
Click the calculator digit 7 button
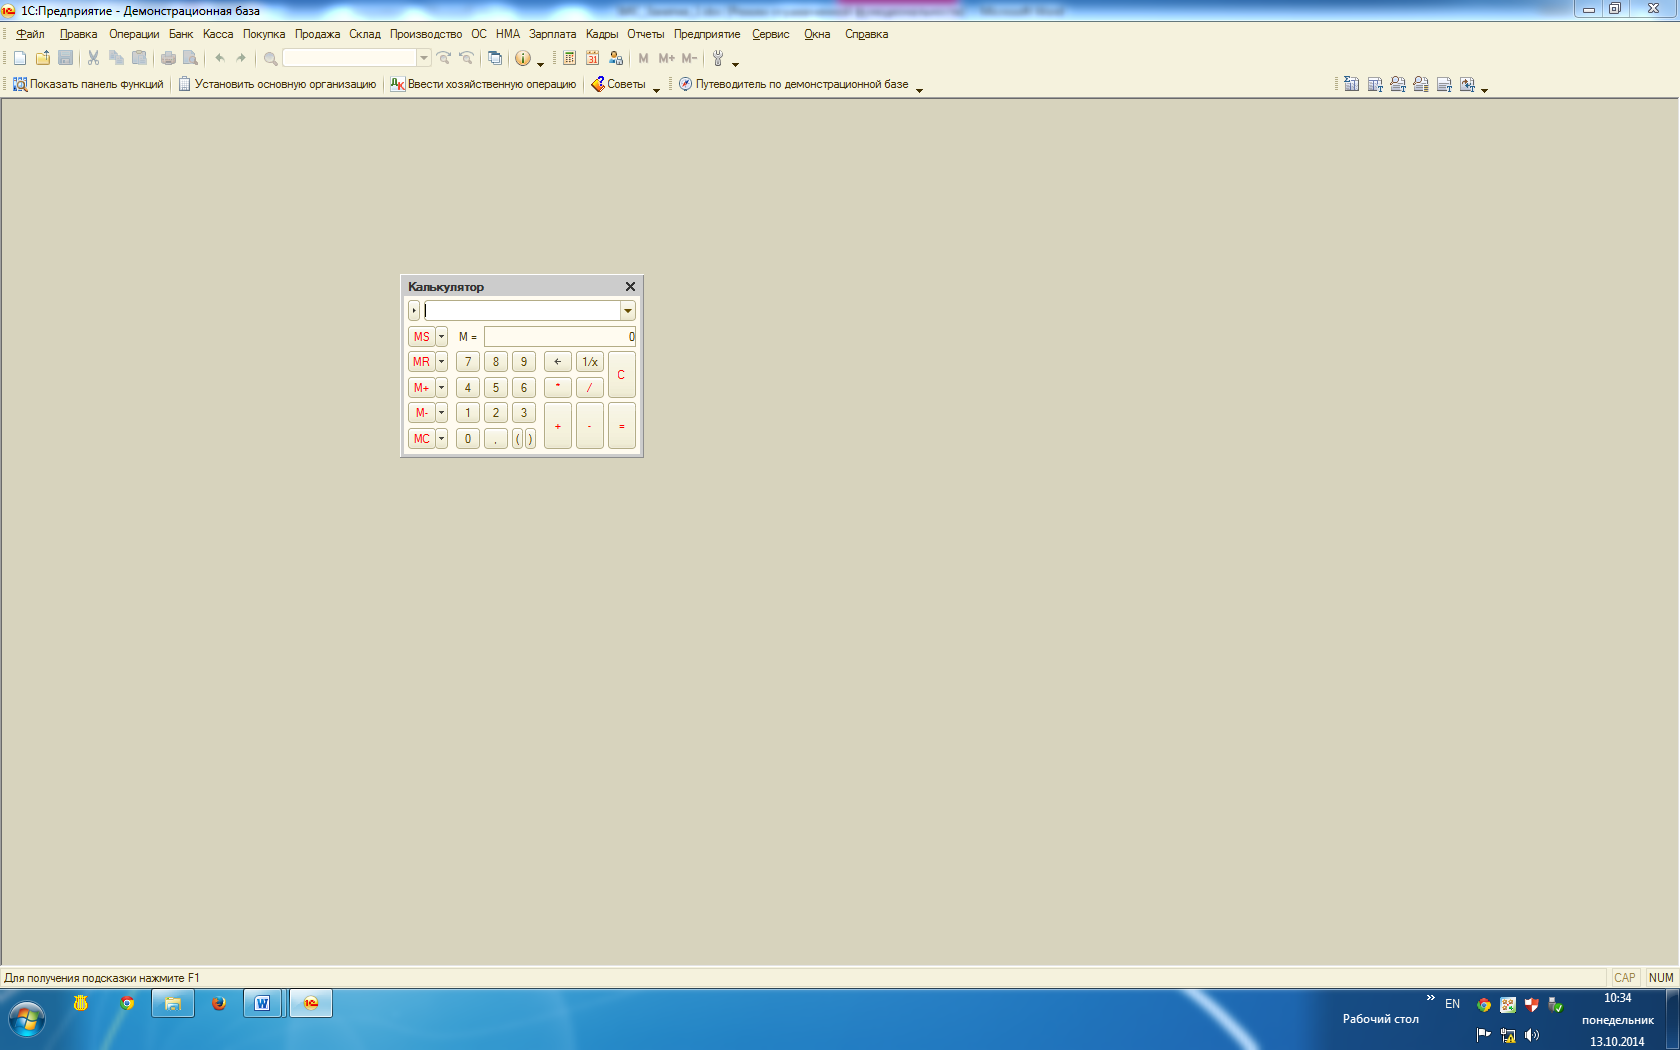468,362
